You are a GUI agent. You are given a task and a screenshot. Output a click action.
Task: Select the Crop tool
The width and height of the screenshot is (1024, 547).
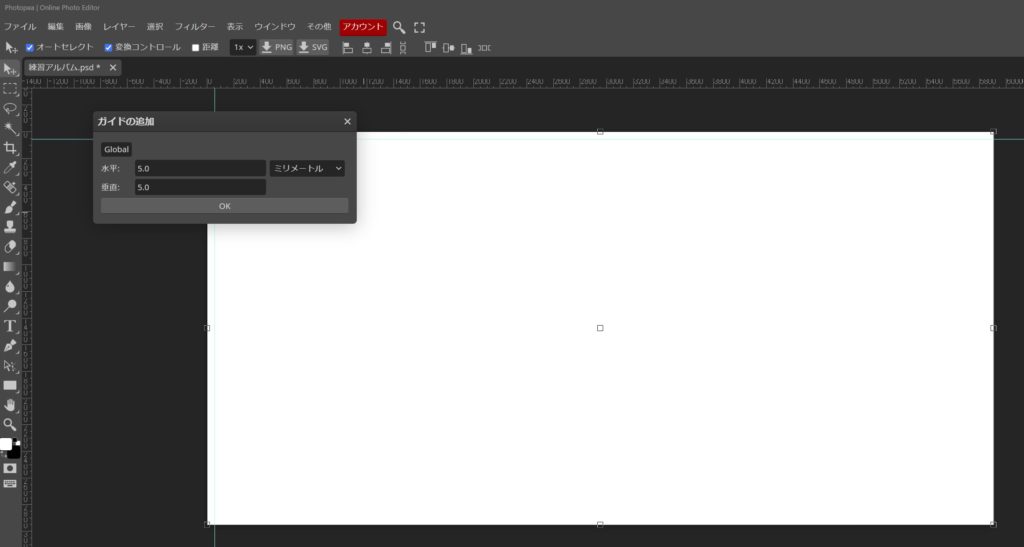10,147
